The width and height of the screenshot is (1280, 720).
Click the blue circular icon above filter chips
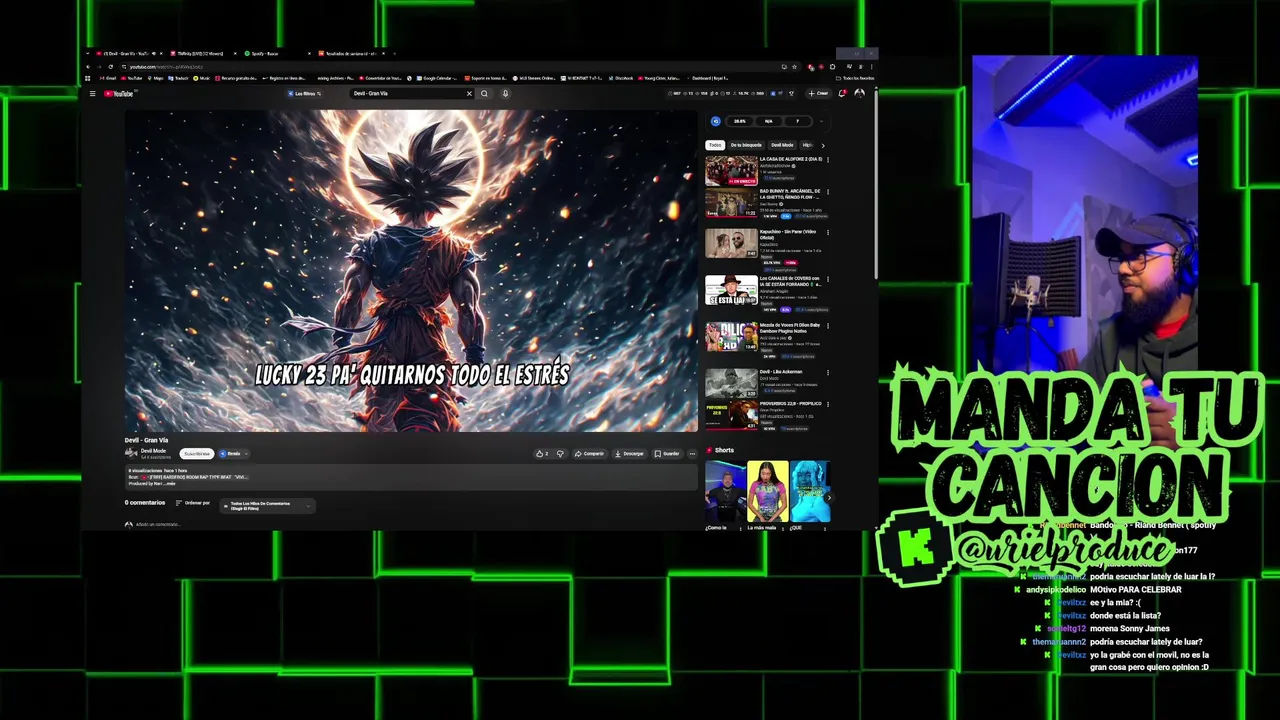715,121
